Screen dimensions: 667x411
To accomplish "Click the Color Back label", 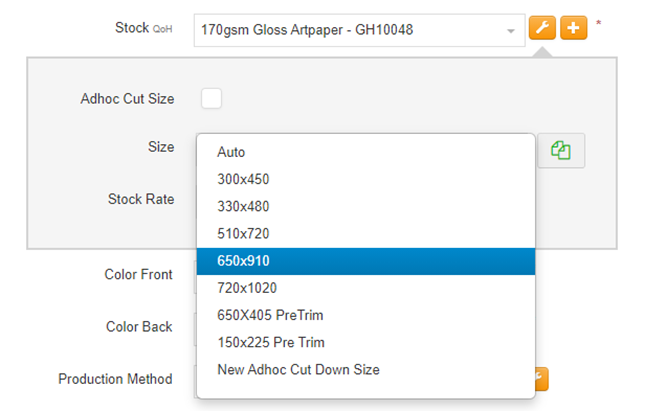I will [x=139, y=326].
